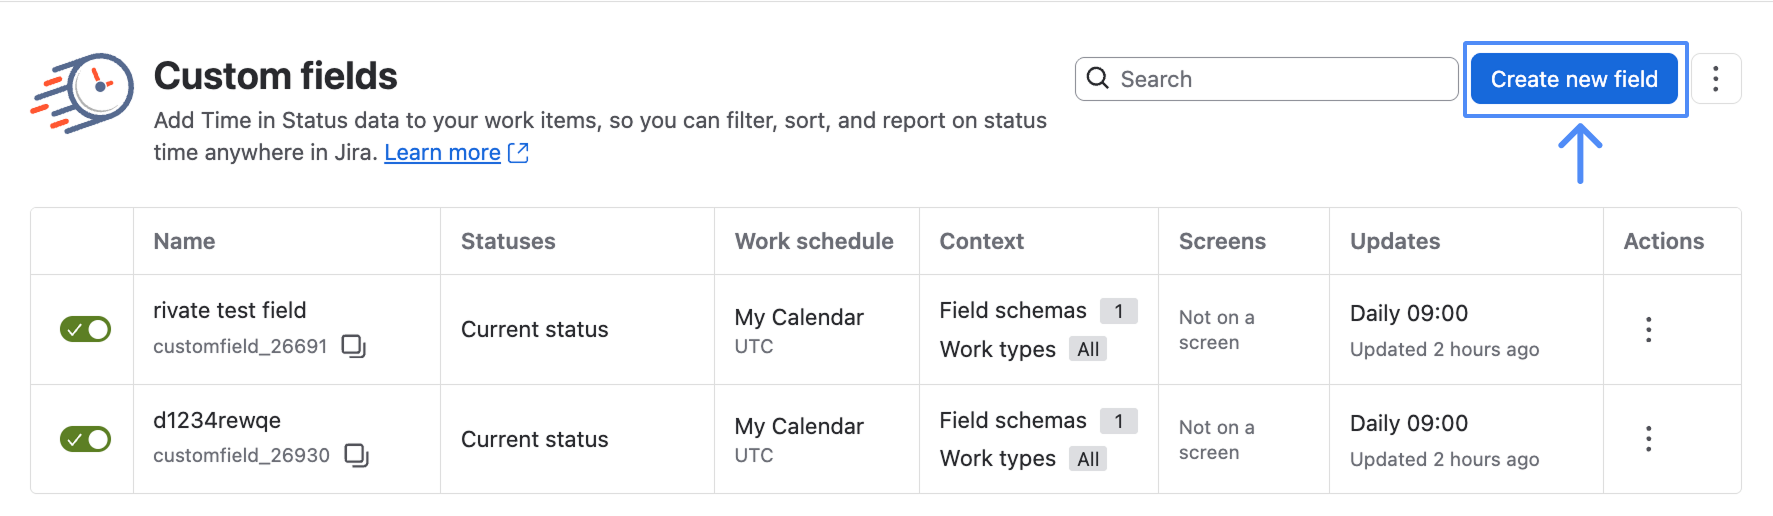Open the Learn more link
Image resolution: width=1773 pixels, height=516 pixels.
tap(442, 152)
